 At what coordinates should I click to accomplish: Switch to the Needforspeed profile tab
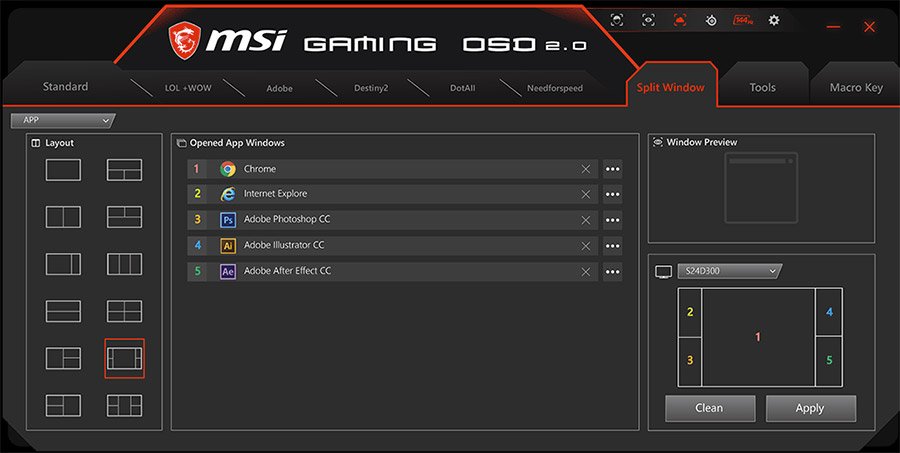(x=555, y=88)
